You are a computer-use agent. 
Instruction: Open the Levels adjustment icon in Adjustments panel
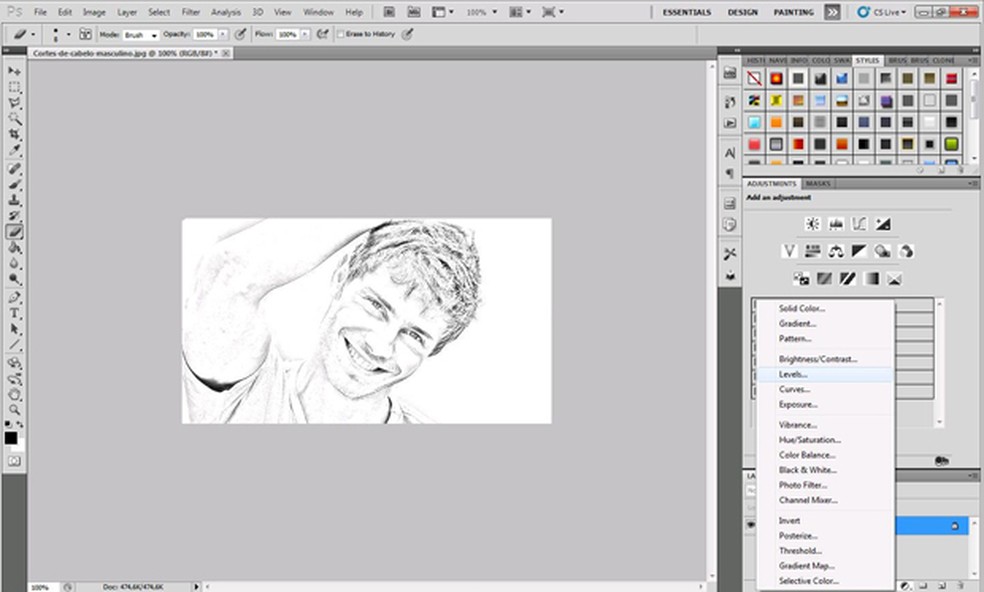tap(833, 224)
